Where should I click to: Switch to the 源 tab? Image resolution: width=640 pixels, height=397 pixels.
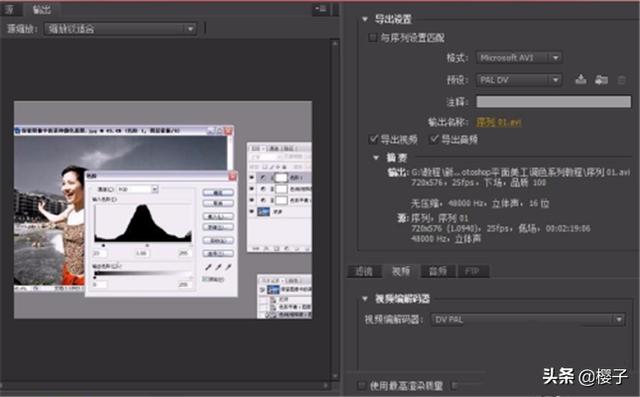9,9
